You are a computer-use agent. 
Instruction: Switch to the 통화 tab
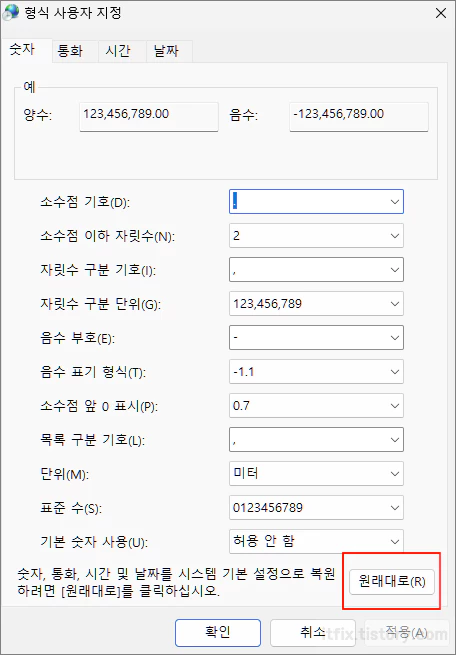point(75,51)
